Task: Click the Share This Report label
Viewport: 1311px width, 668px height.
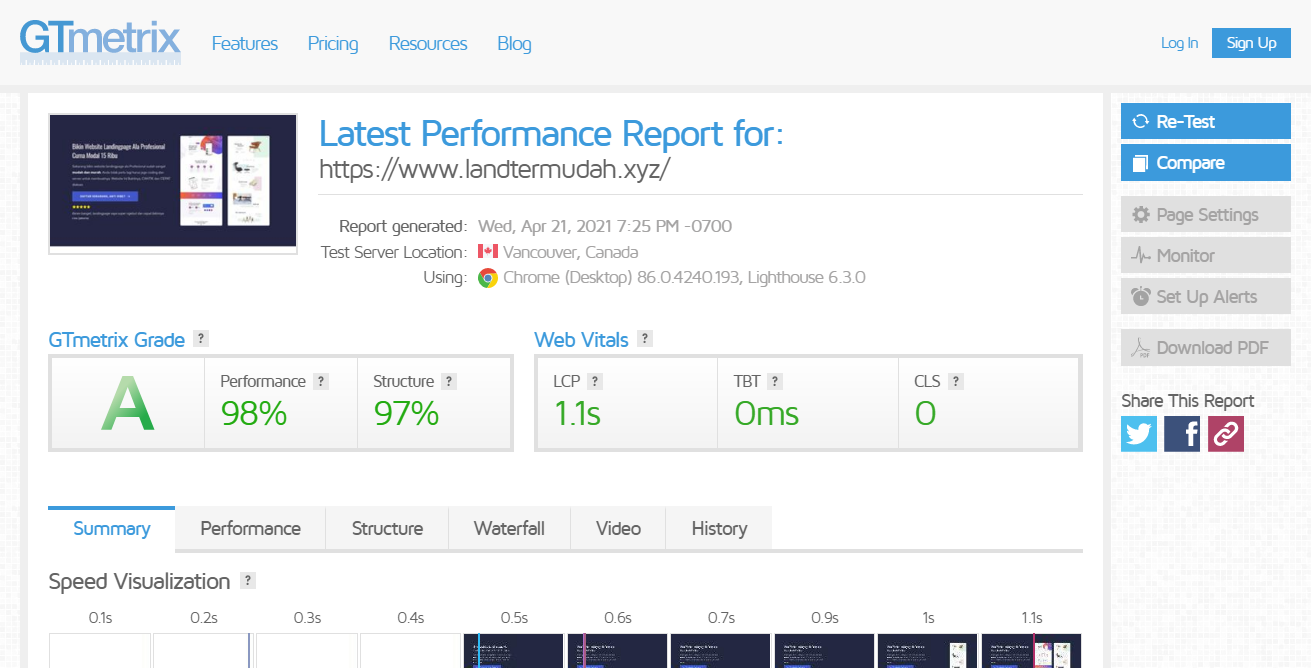Action: point(1187,401)
